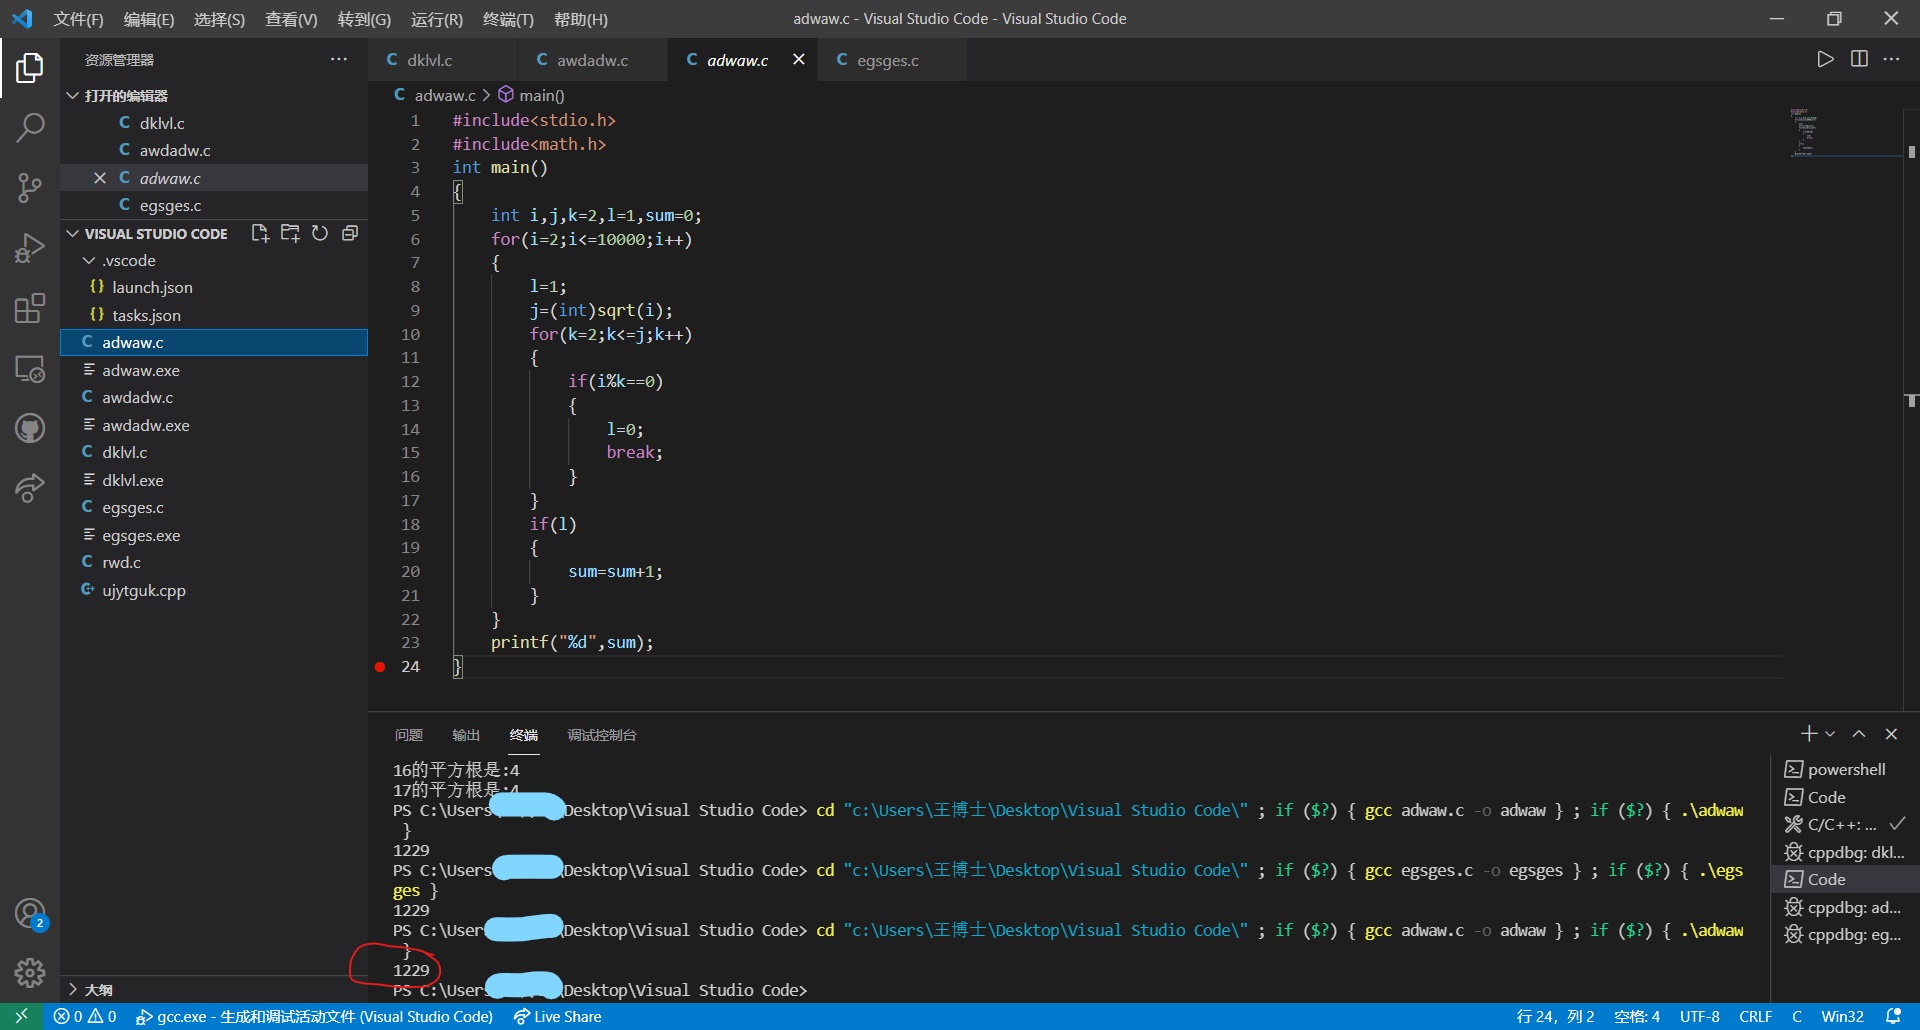Open editor more actions menu
The height and width of the screenshot is (1030, 1920).
coord(1891,59)
